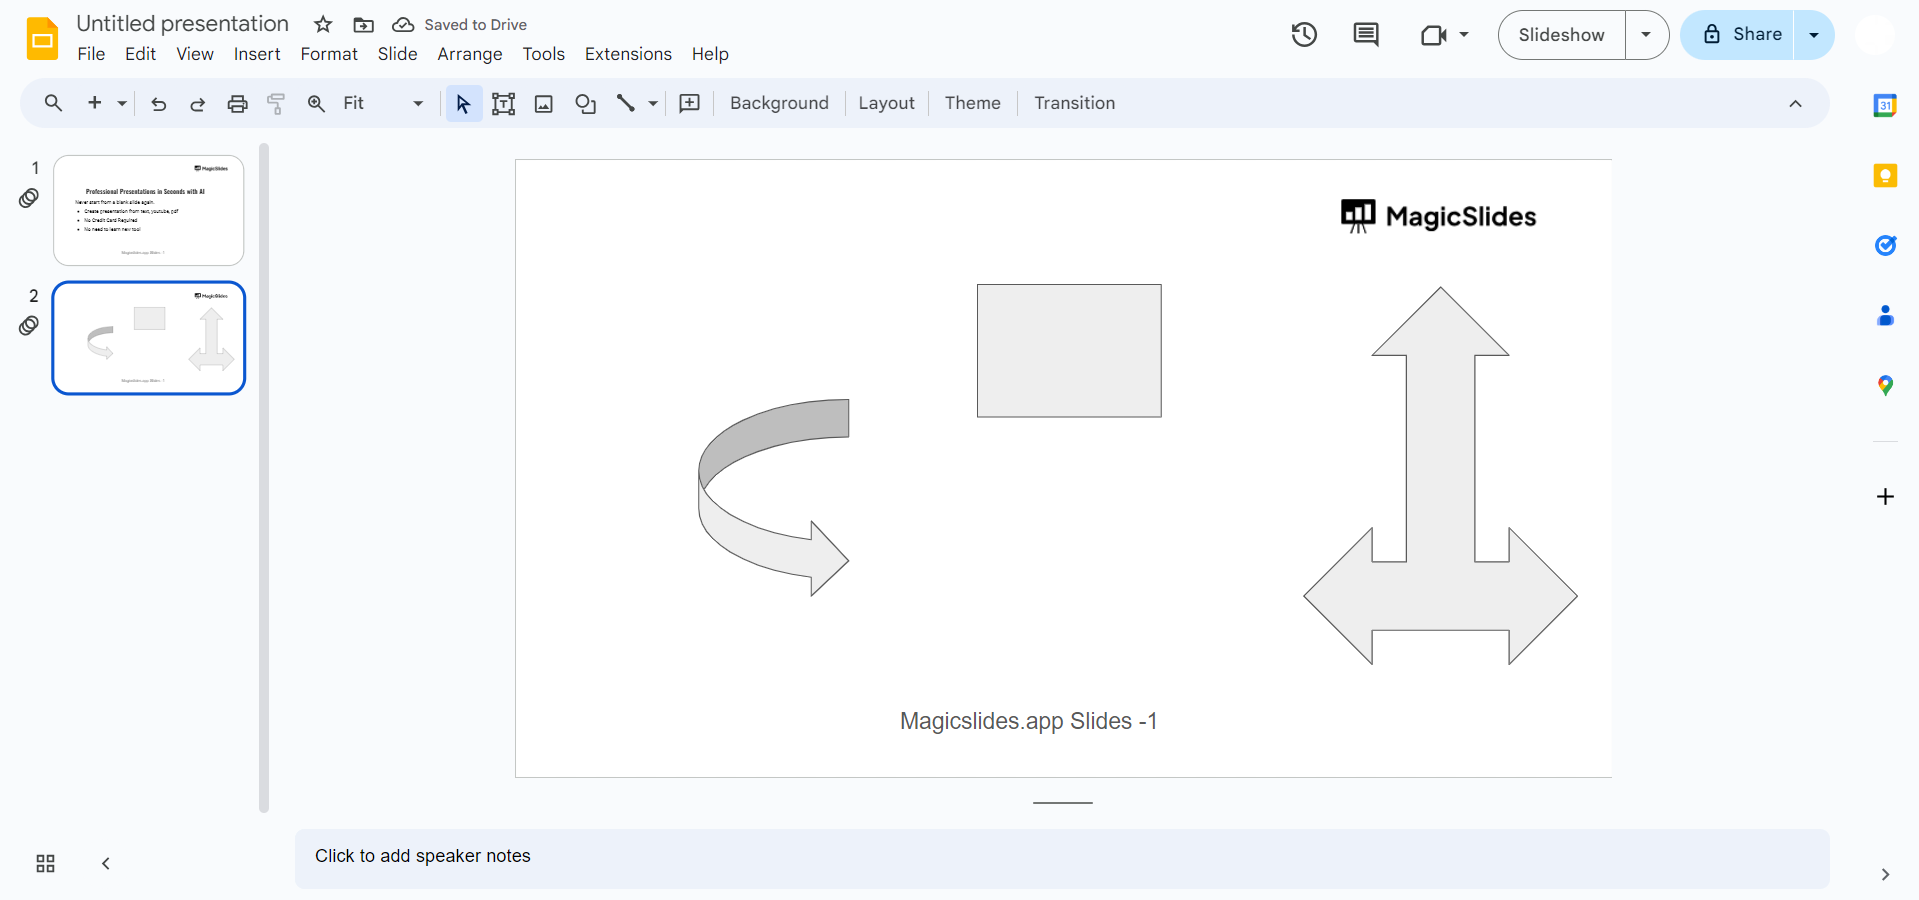Screen dimensions: 1919x900
Task: Open the Extensions menu
Action: (628, 54)
